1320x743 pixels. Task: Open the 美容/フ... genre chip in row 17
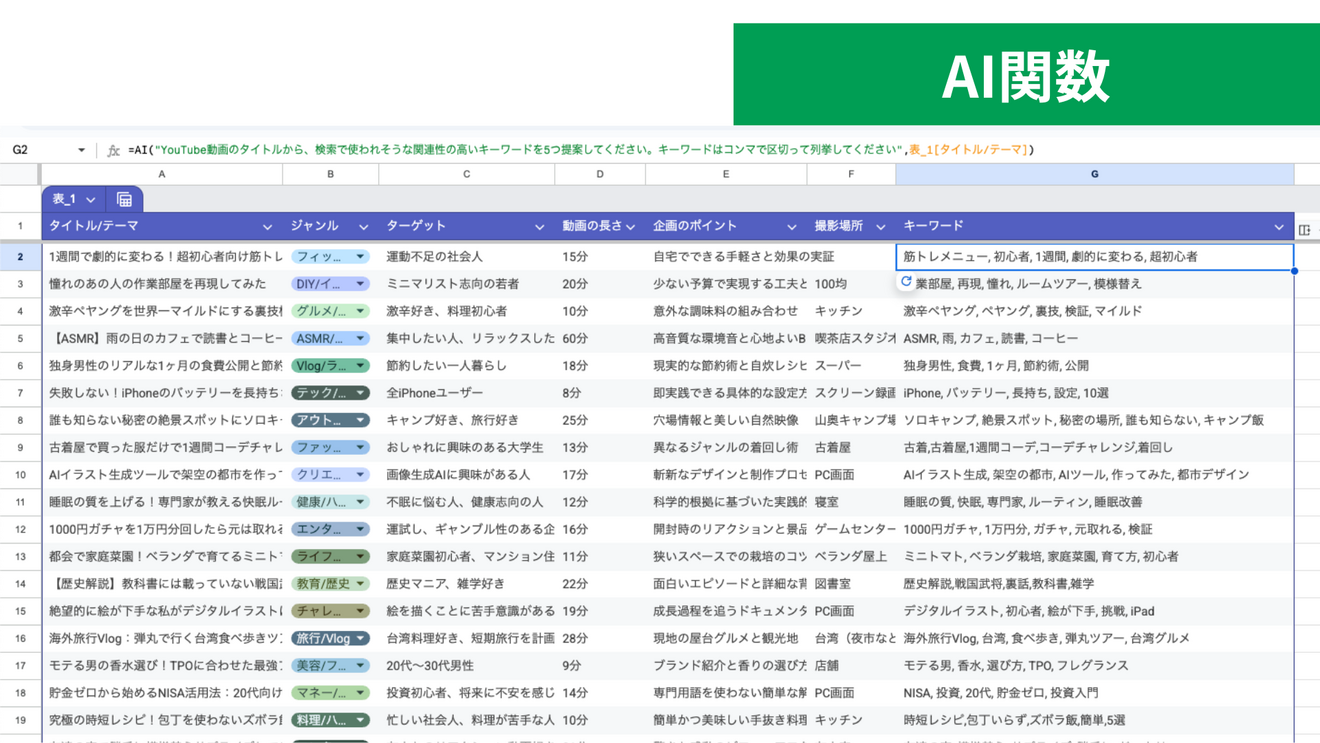tap(330, 666)
